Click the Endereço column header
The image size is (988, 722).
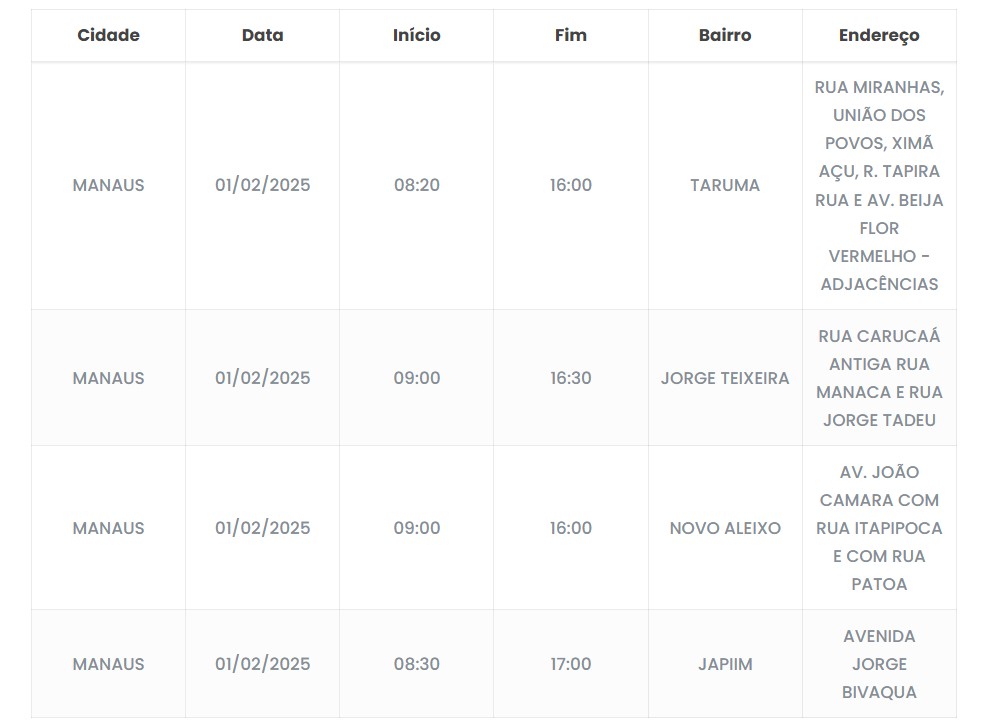(879, 35)
